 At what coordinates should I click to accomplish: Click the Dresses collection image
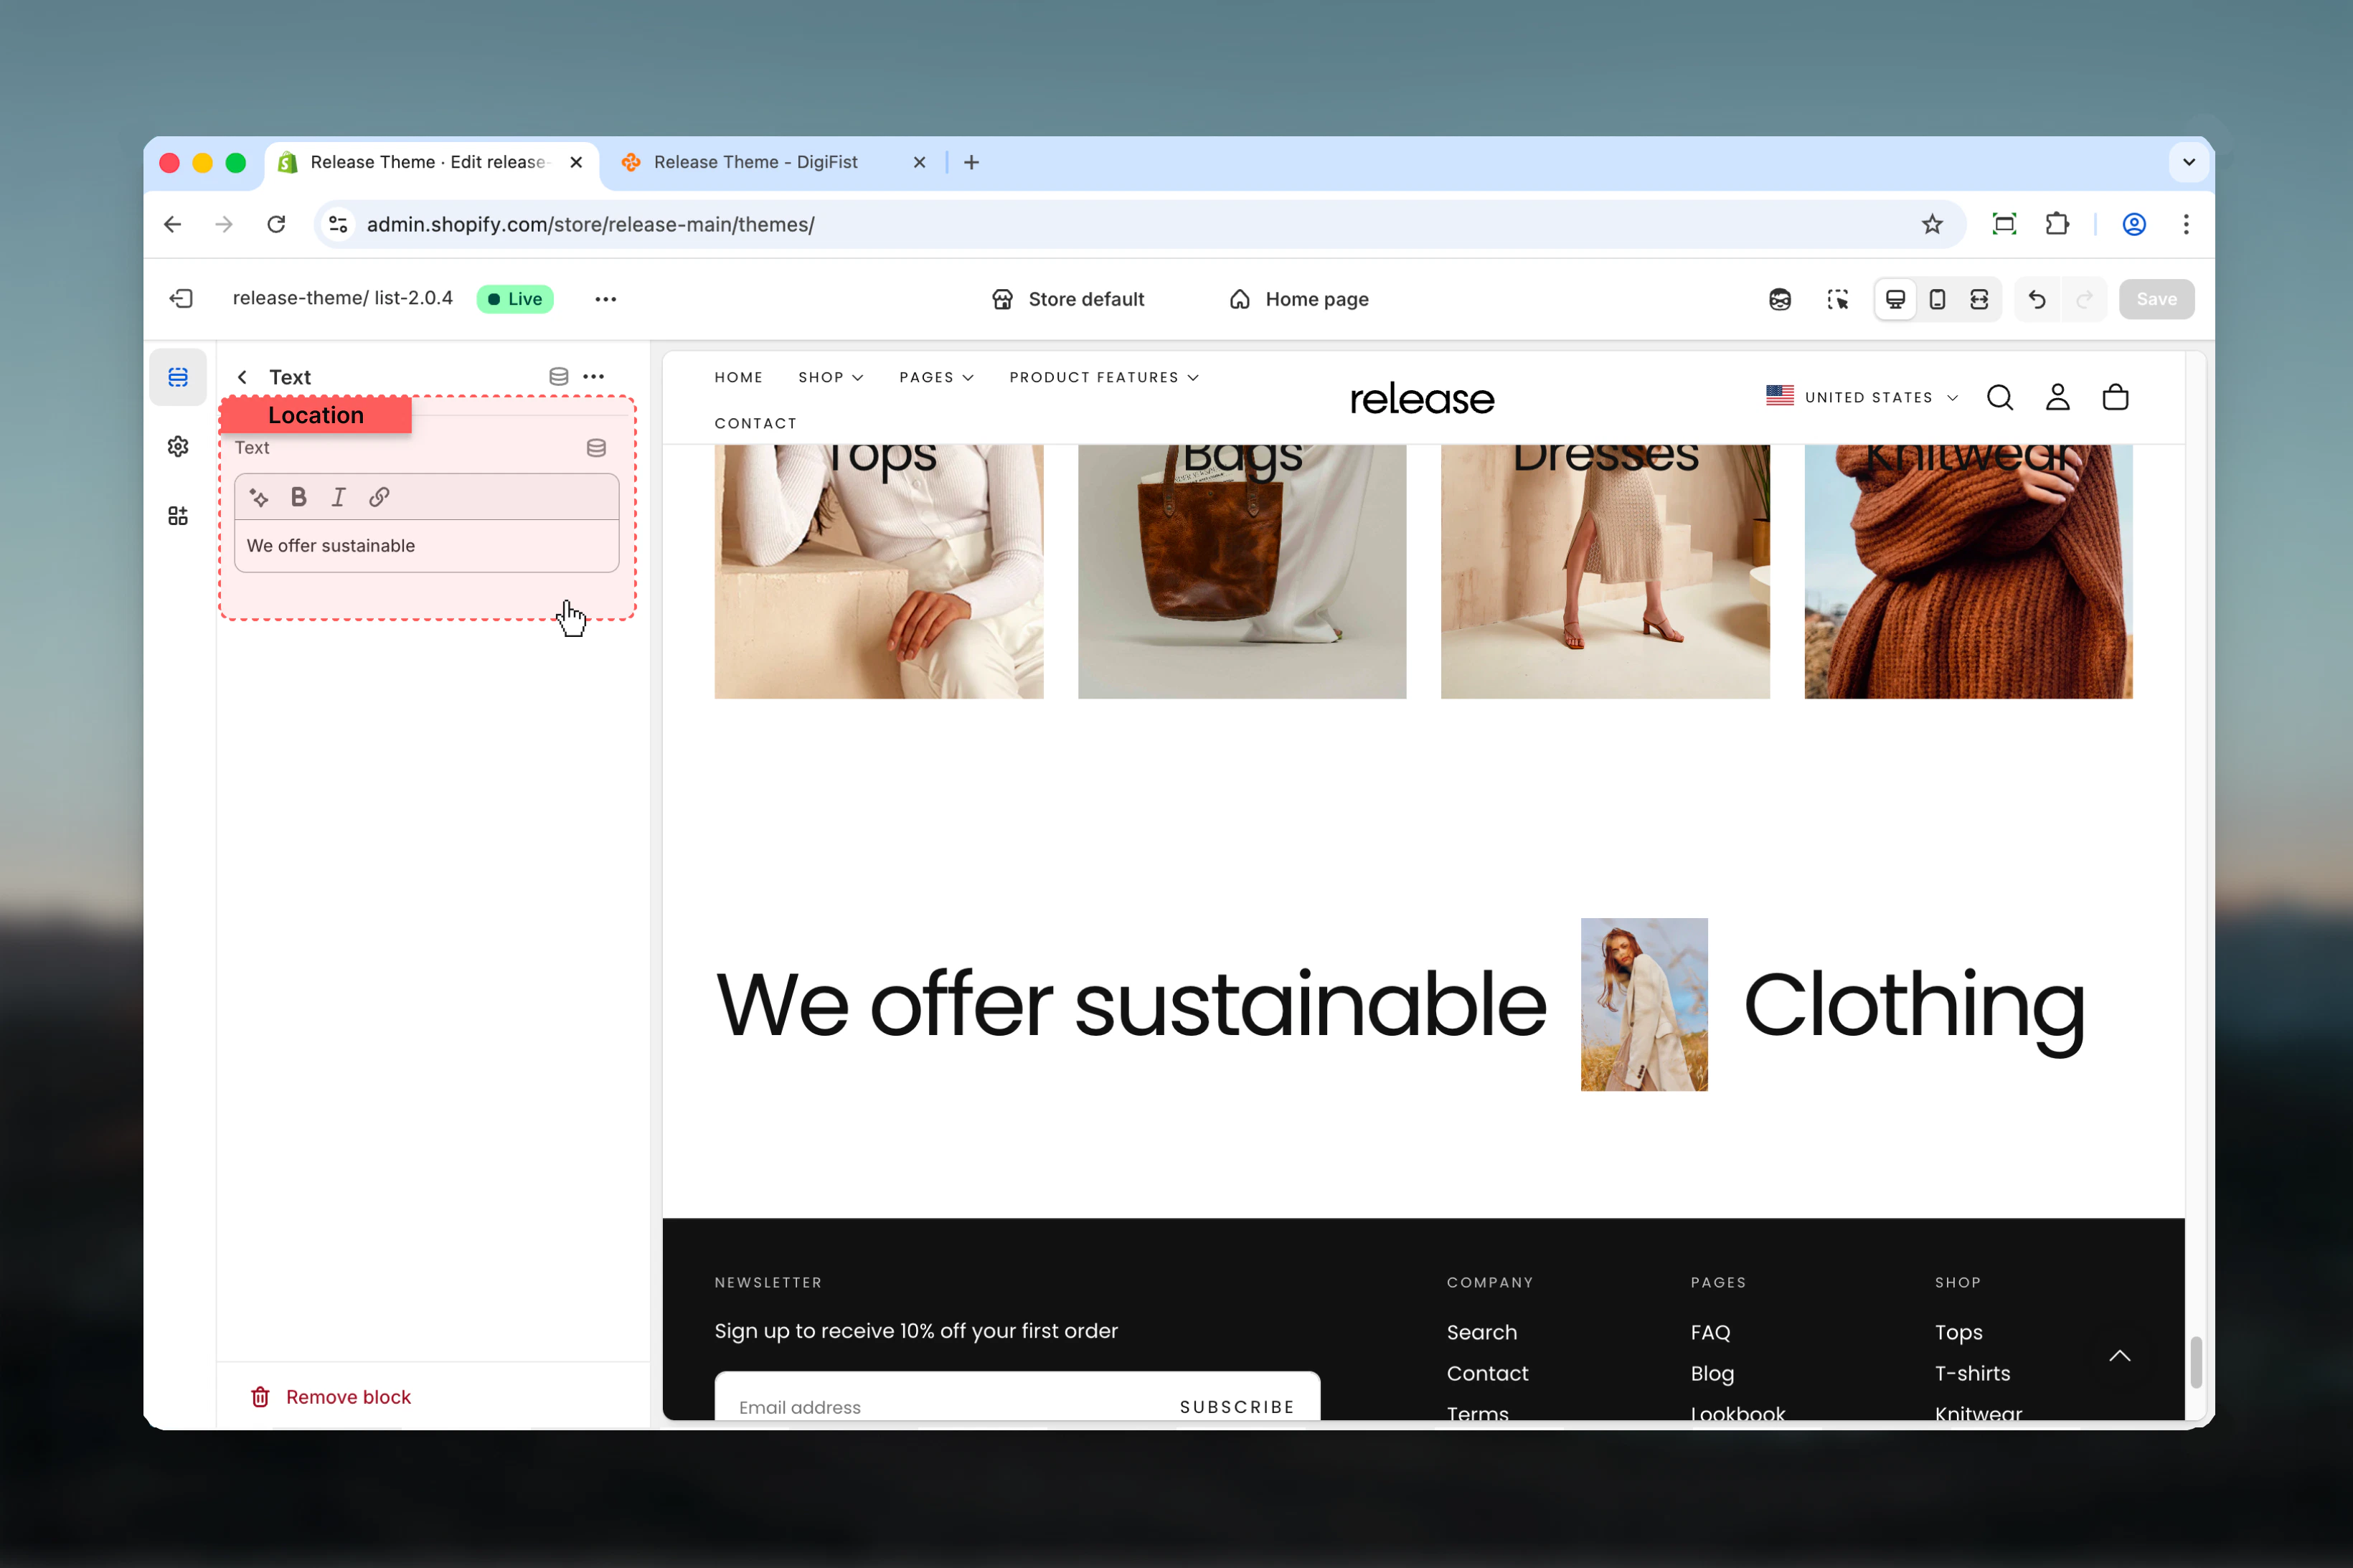point(1604,571)
